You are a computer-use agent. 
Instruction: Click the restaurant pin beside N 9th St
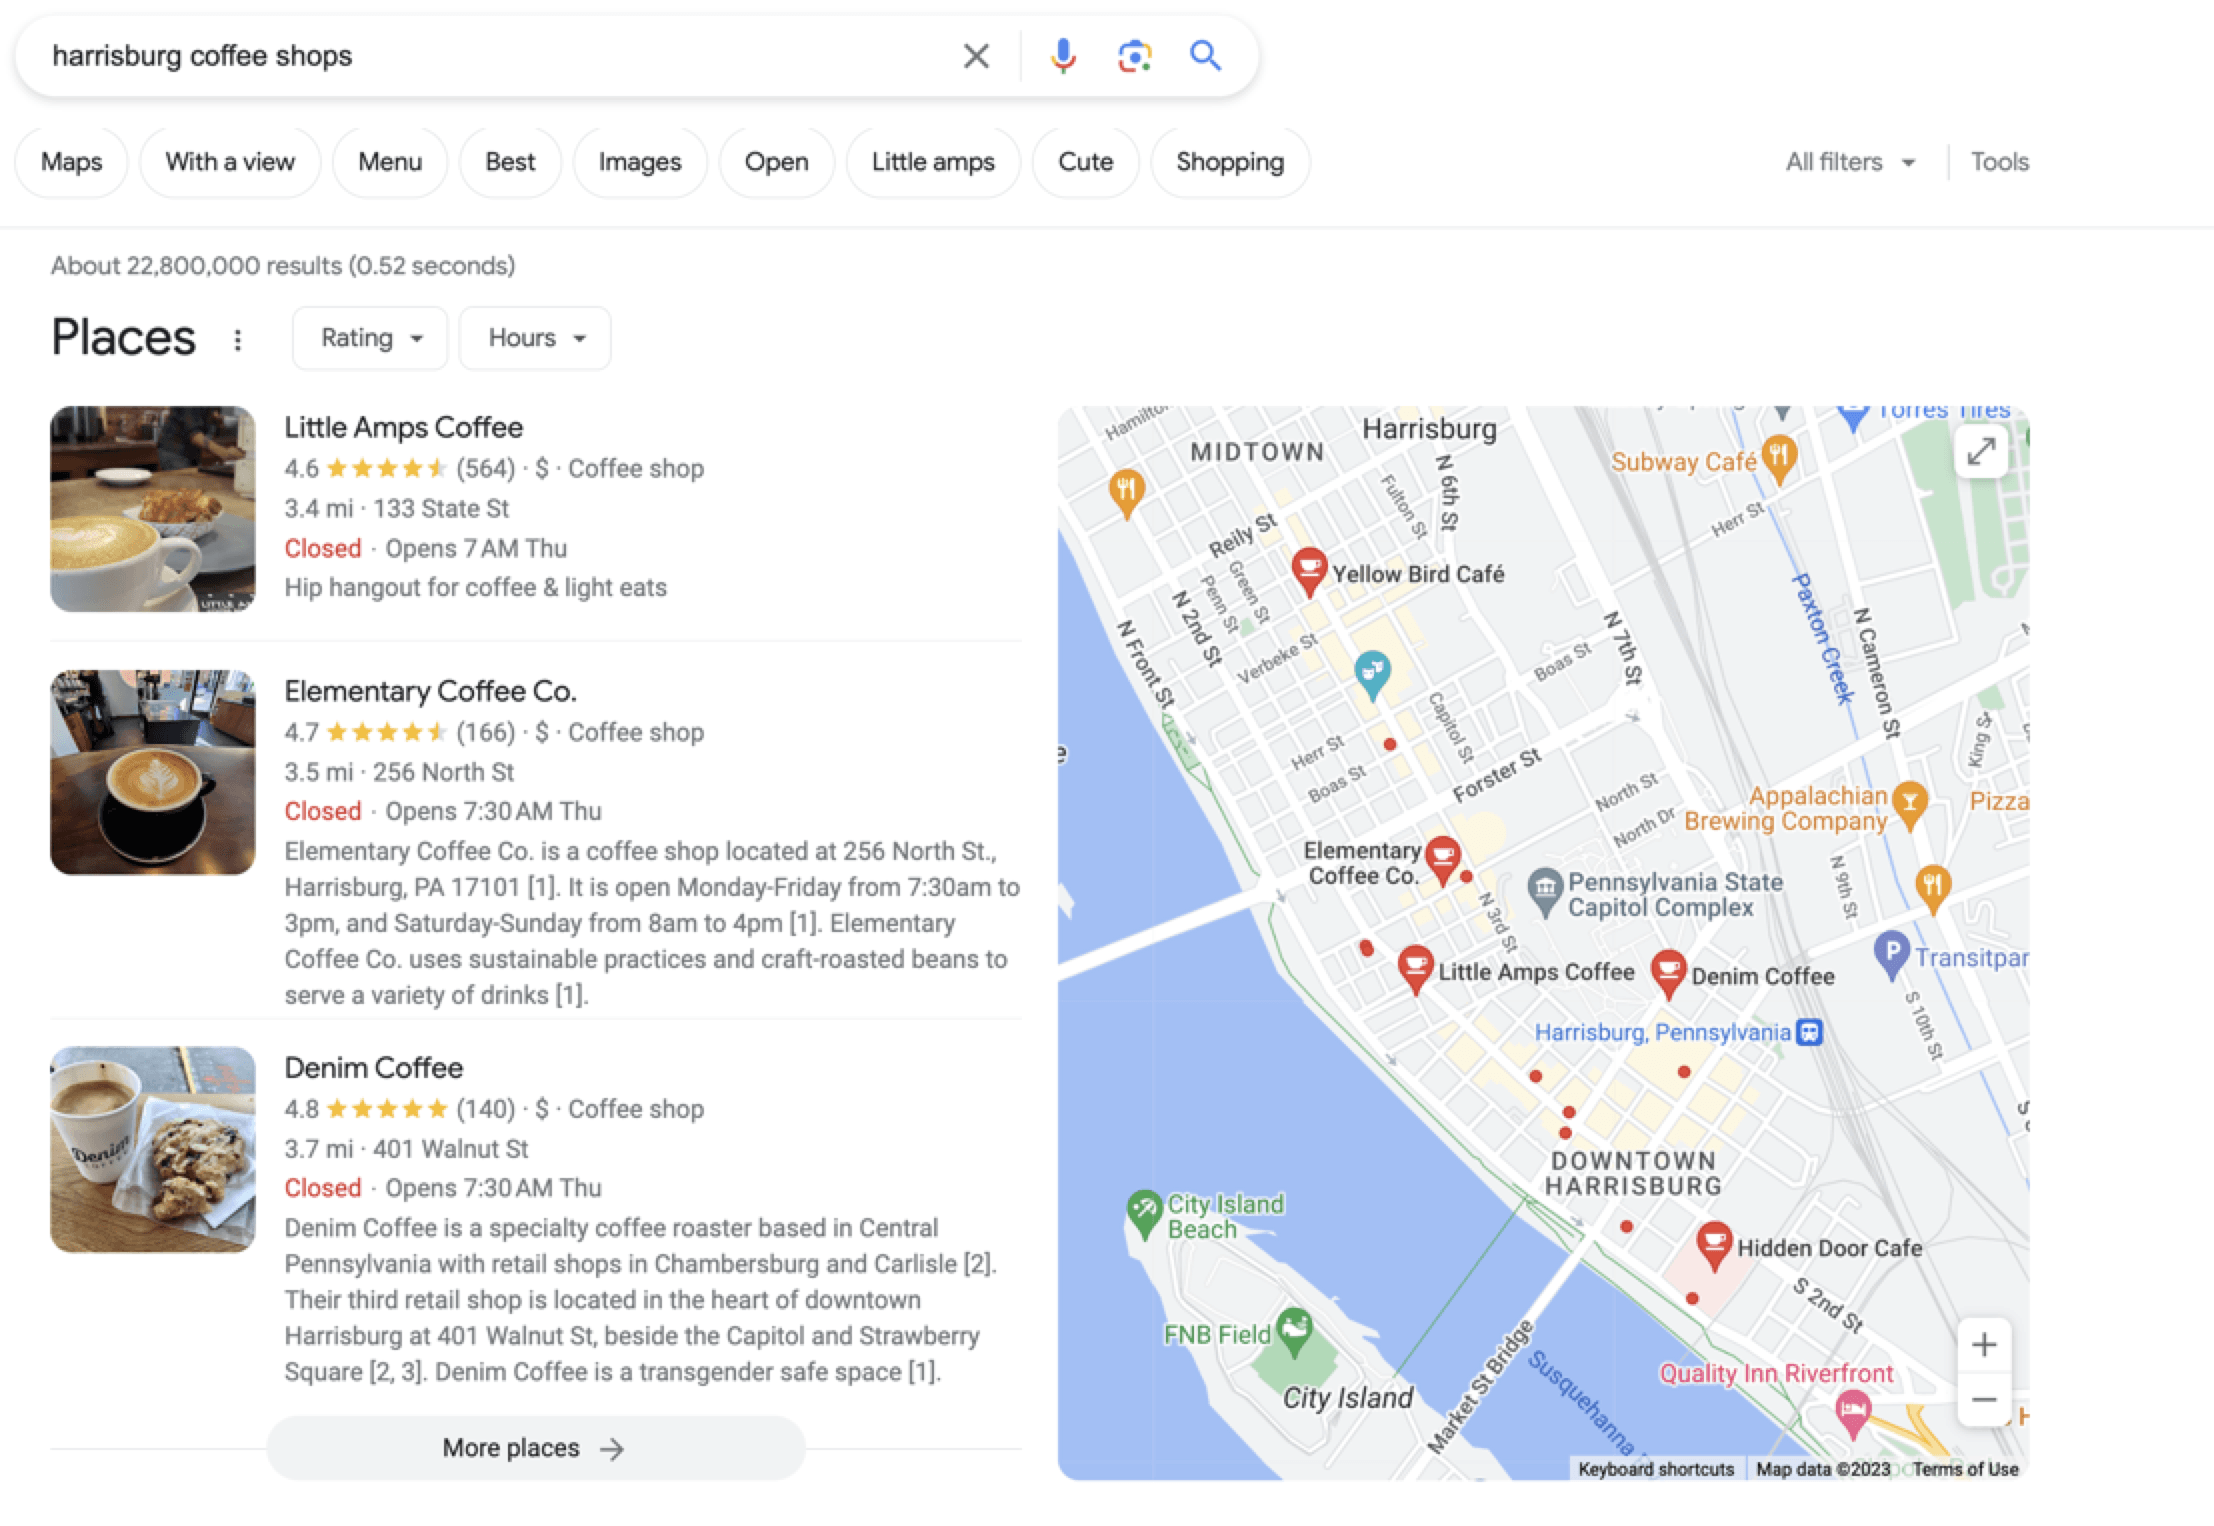point(1932,888)
